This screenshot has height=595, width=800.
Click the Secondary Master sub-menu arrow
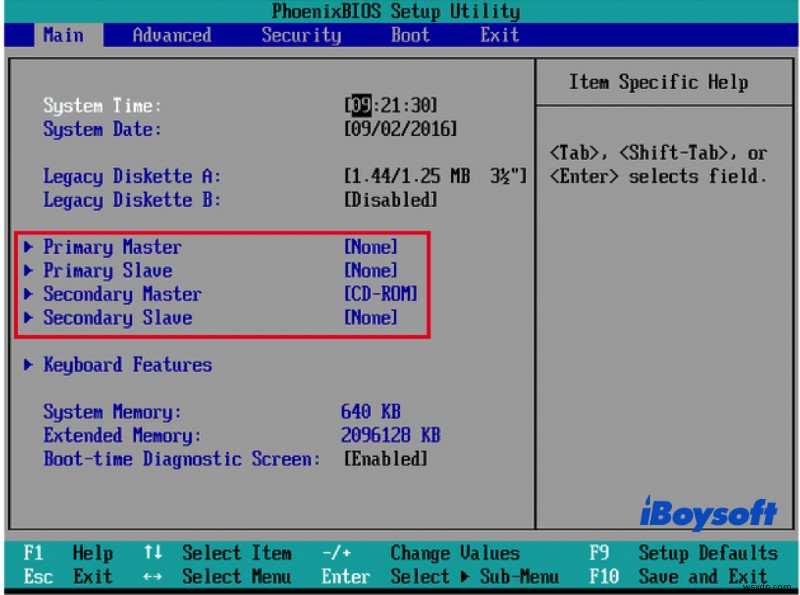28,294
